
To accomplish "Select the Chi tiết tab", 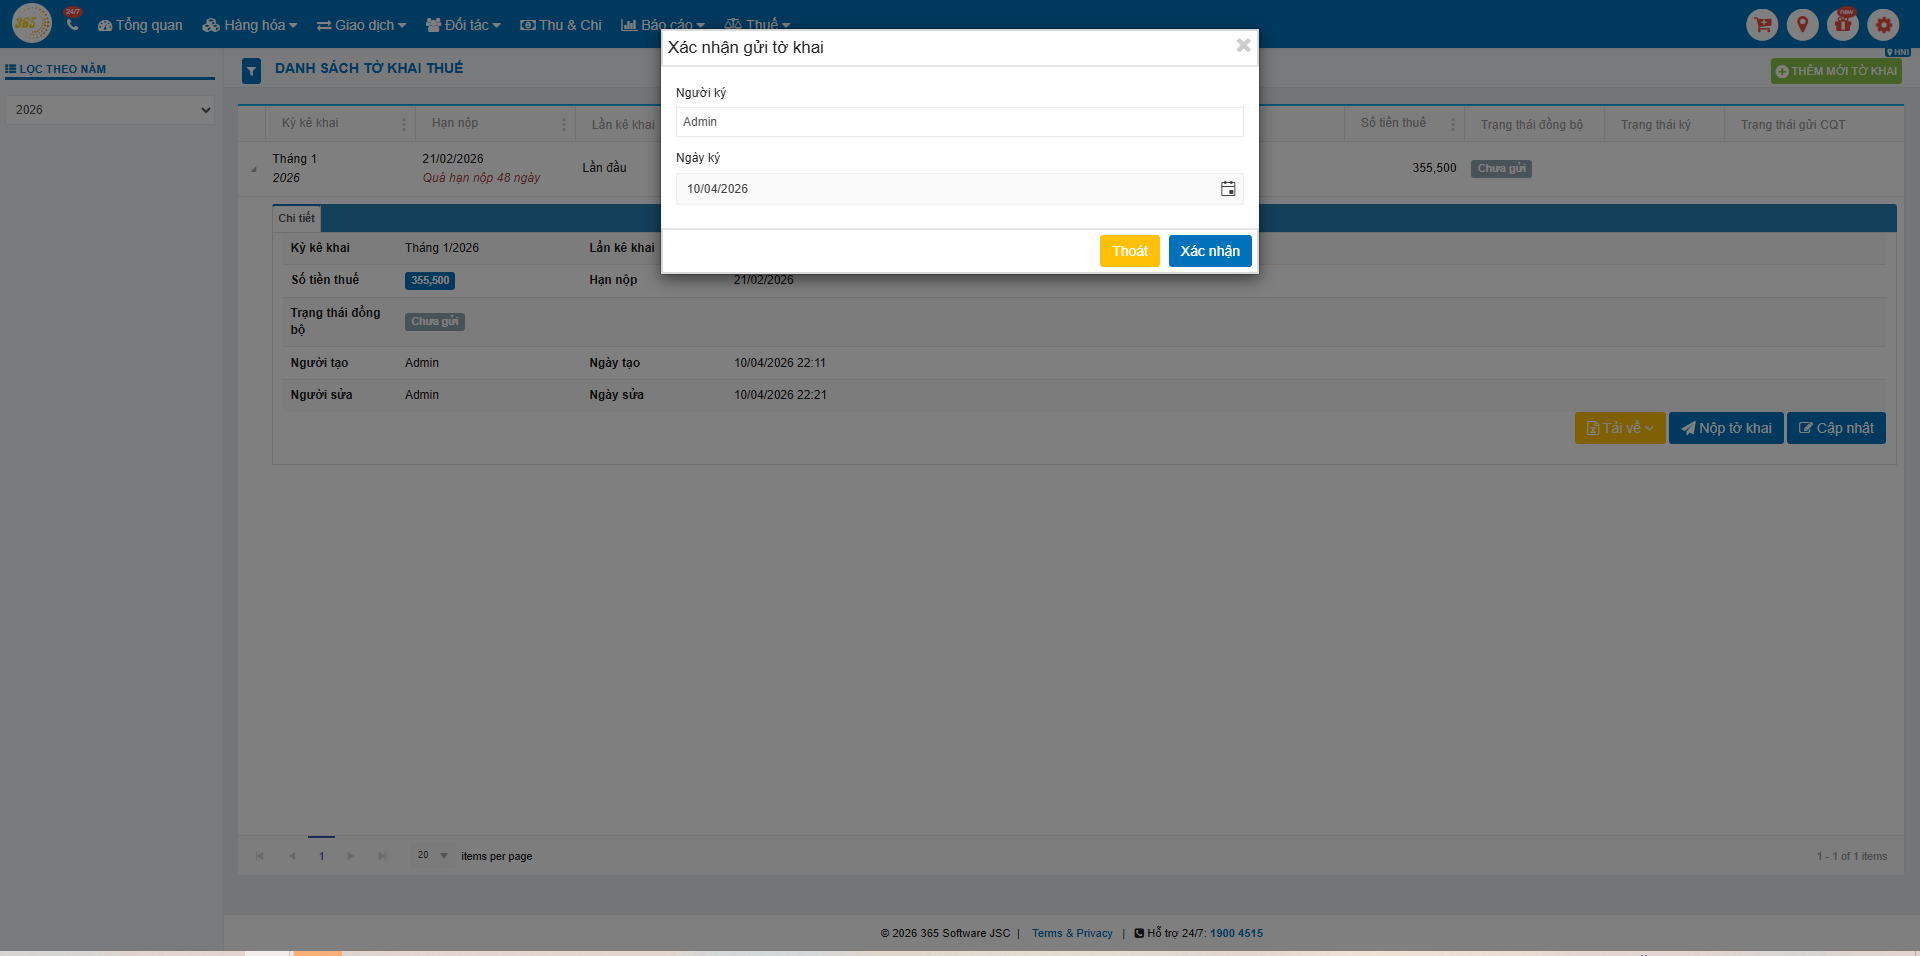I will (296, 218).
